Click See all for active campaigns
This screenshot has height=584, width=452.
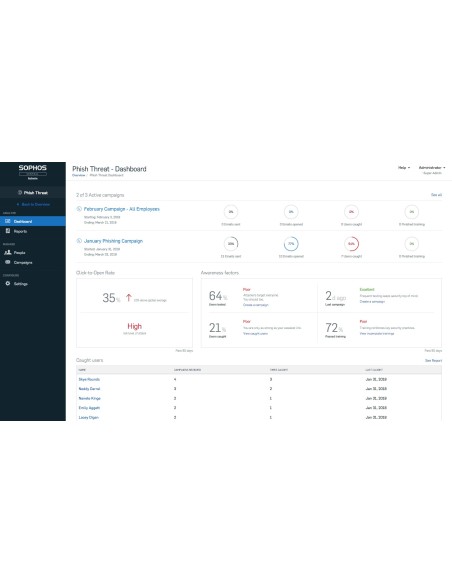pos(436,195)
